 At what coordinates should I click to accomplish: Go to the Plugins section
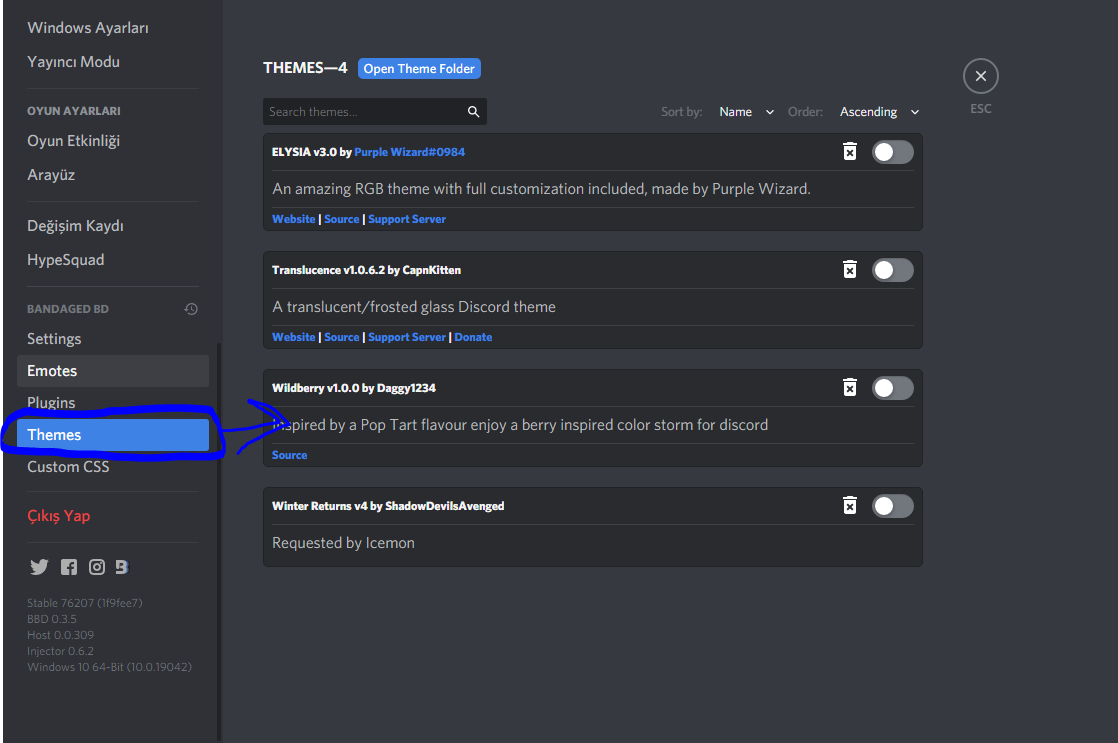click(x=113, y=403)
